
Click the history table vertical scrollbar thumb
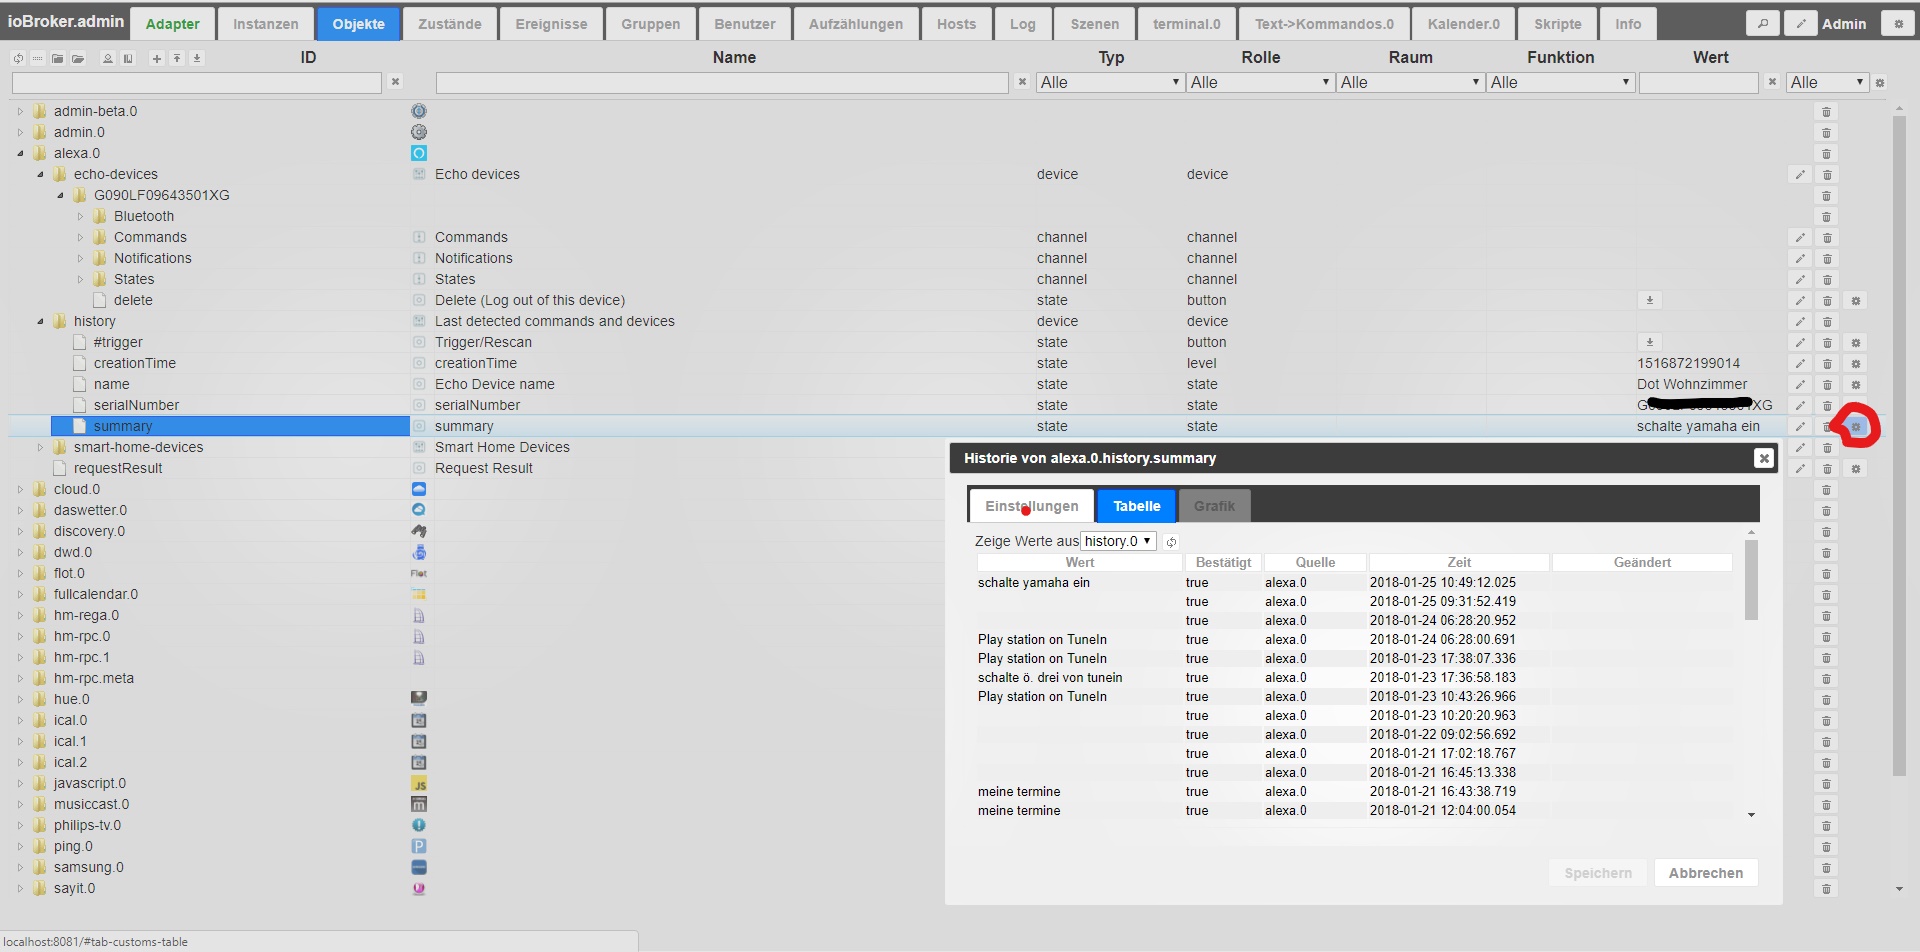(x=1751, y=580)
